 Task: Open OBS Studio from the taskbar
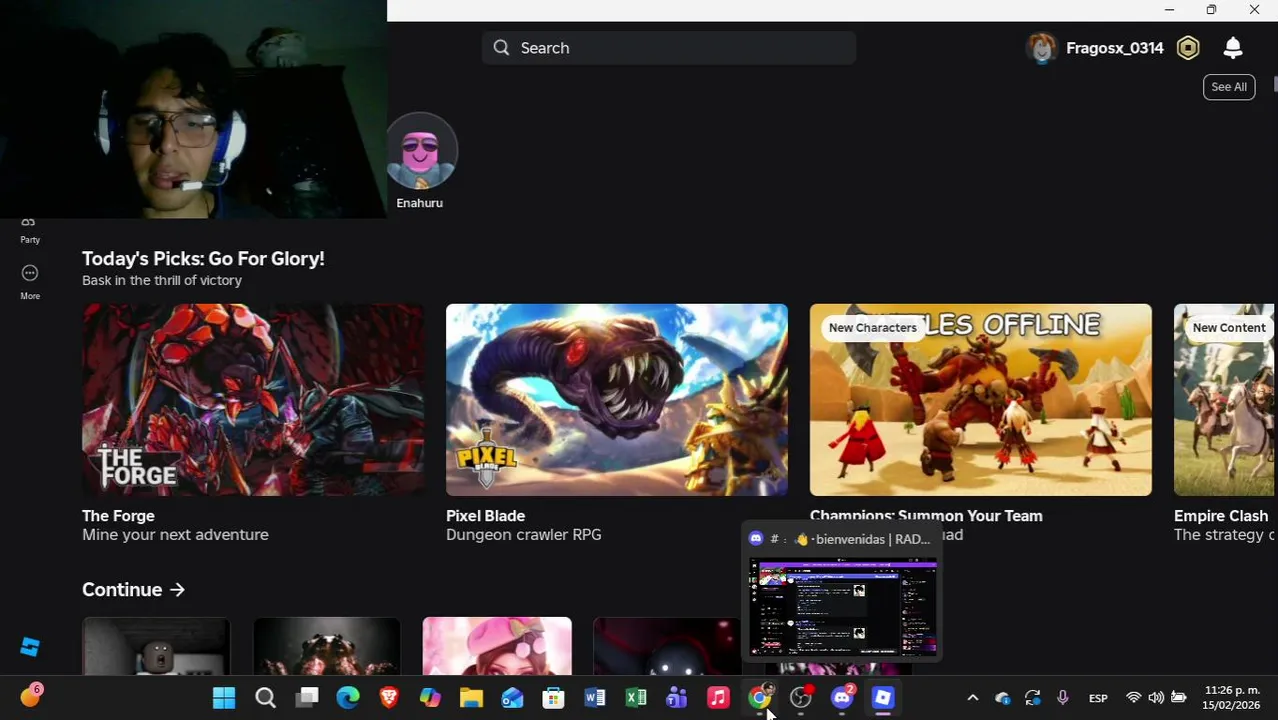pyautogui.click(x=800, y=698)
